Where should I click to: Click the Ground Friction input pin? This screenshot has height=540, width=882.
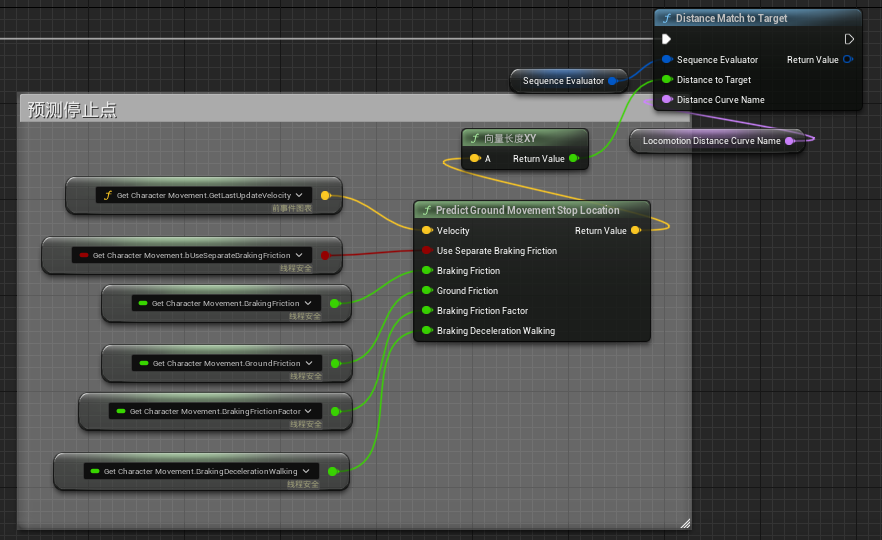click(427, 290)
